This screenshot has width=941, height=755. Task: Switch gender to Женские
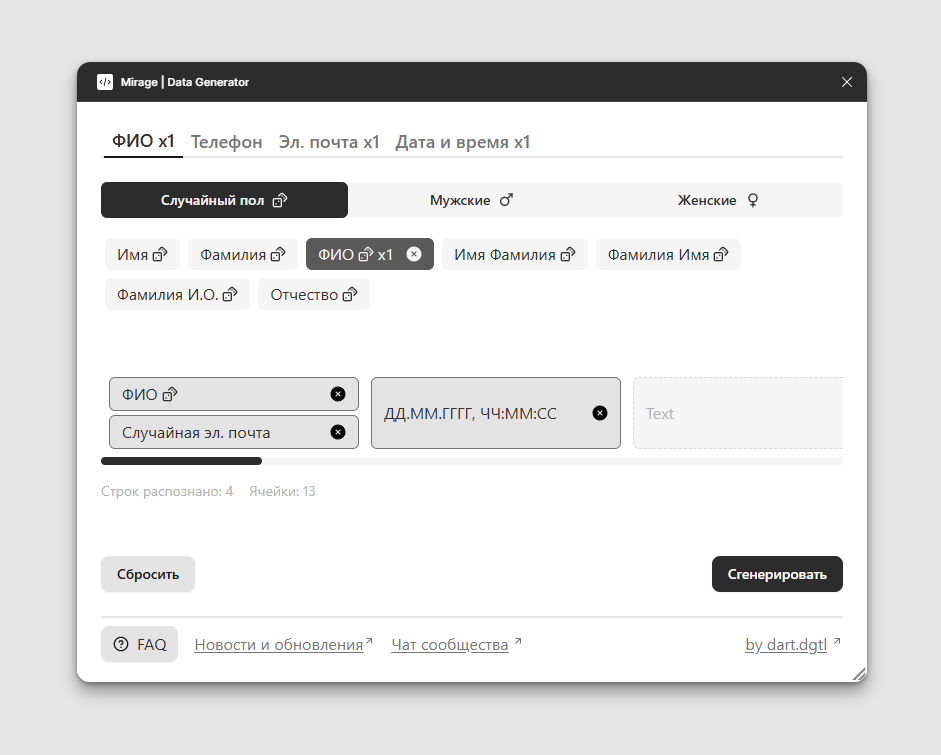click(718, 200)
